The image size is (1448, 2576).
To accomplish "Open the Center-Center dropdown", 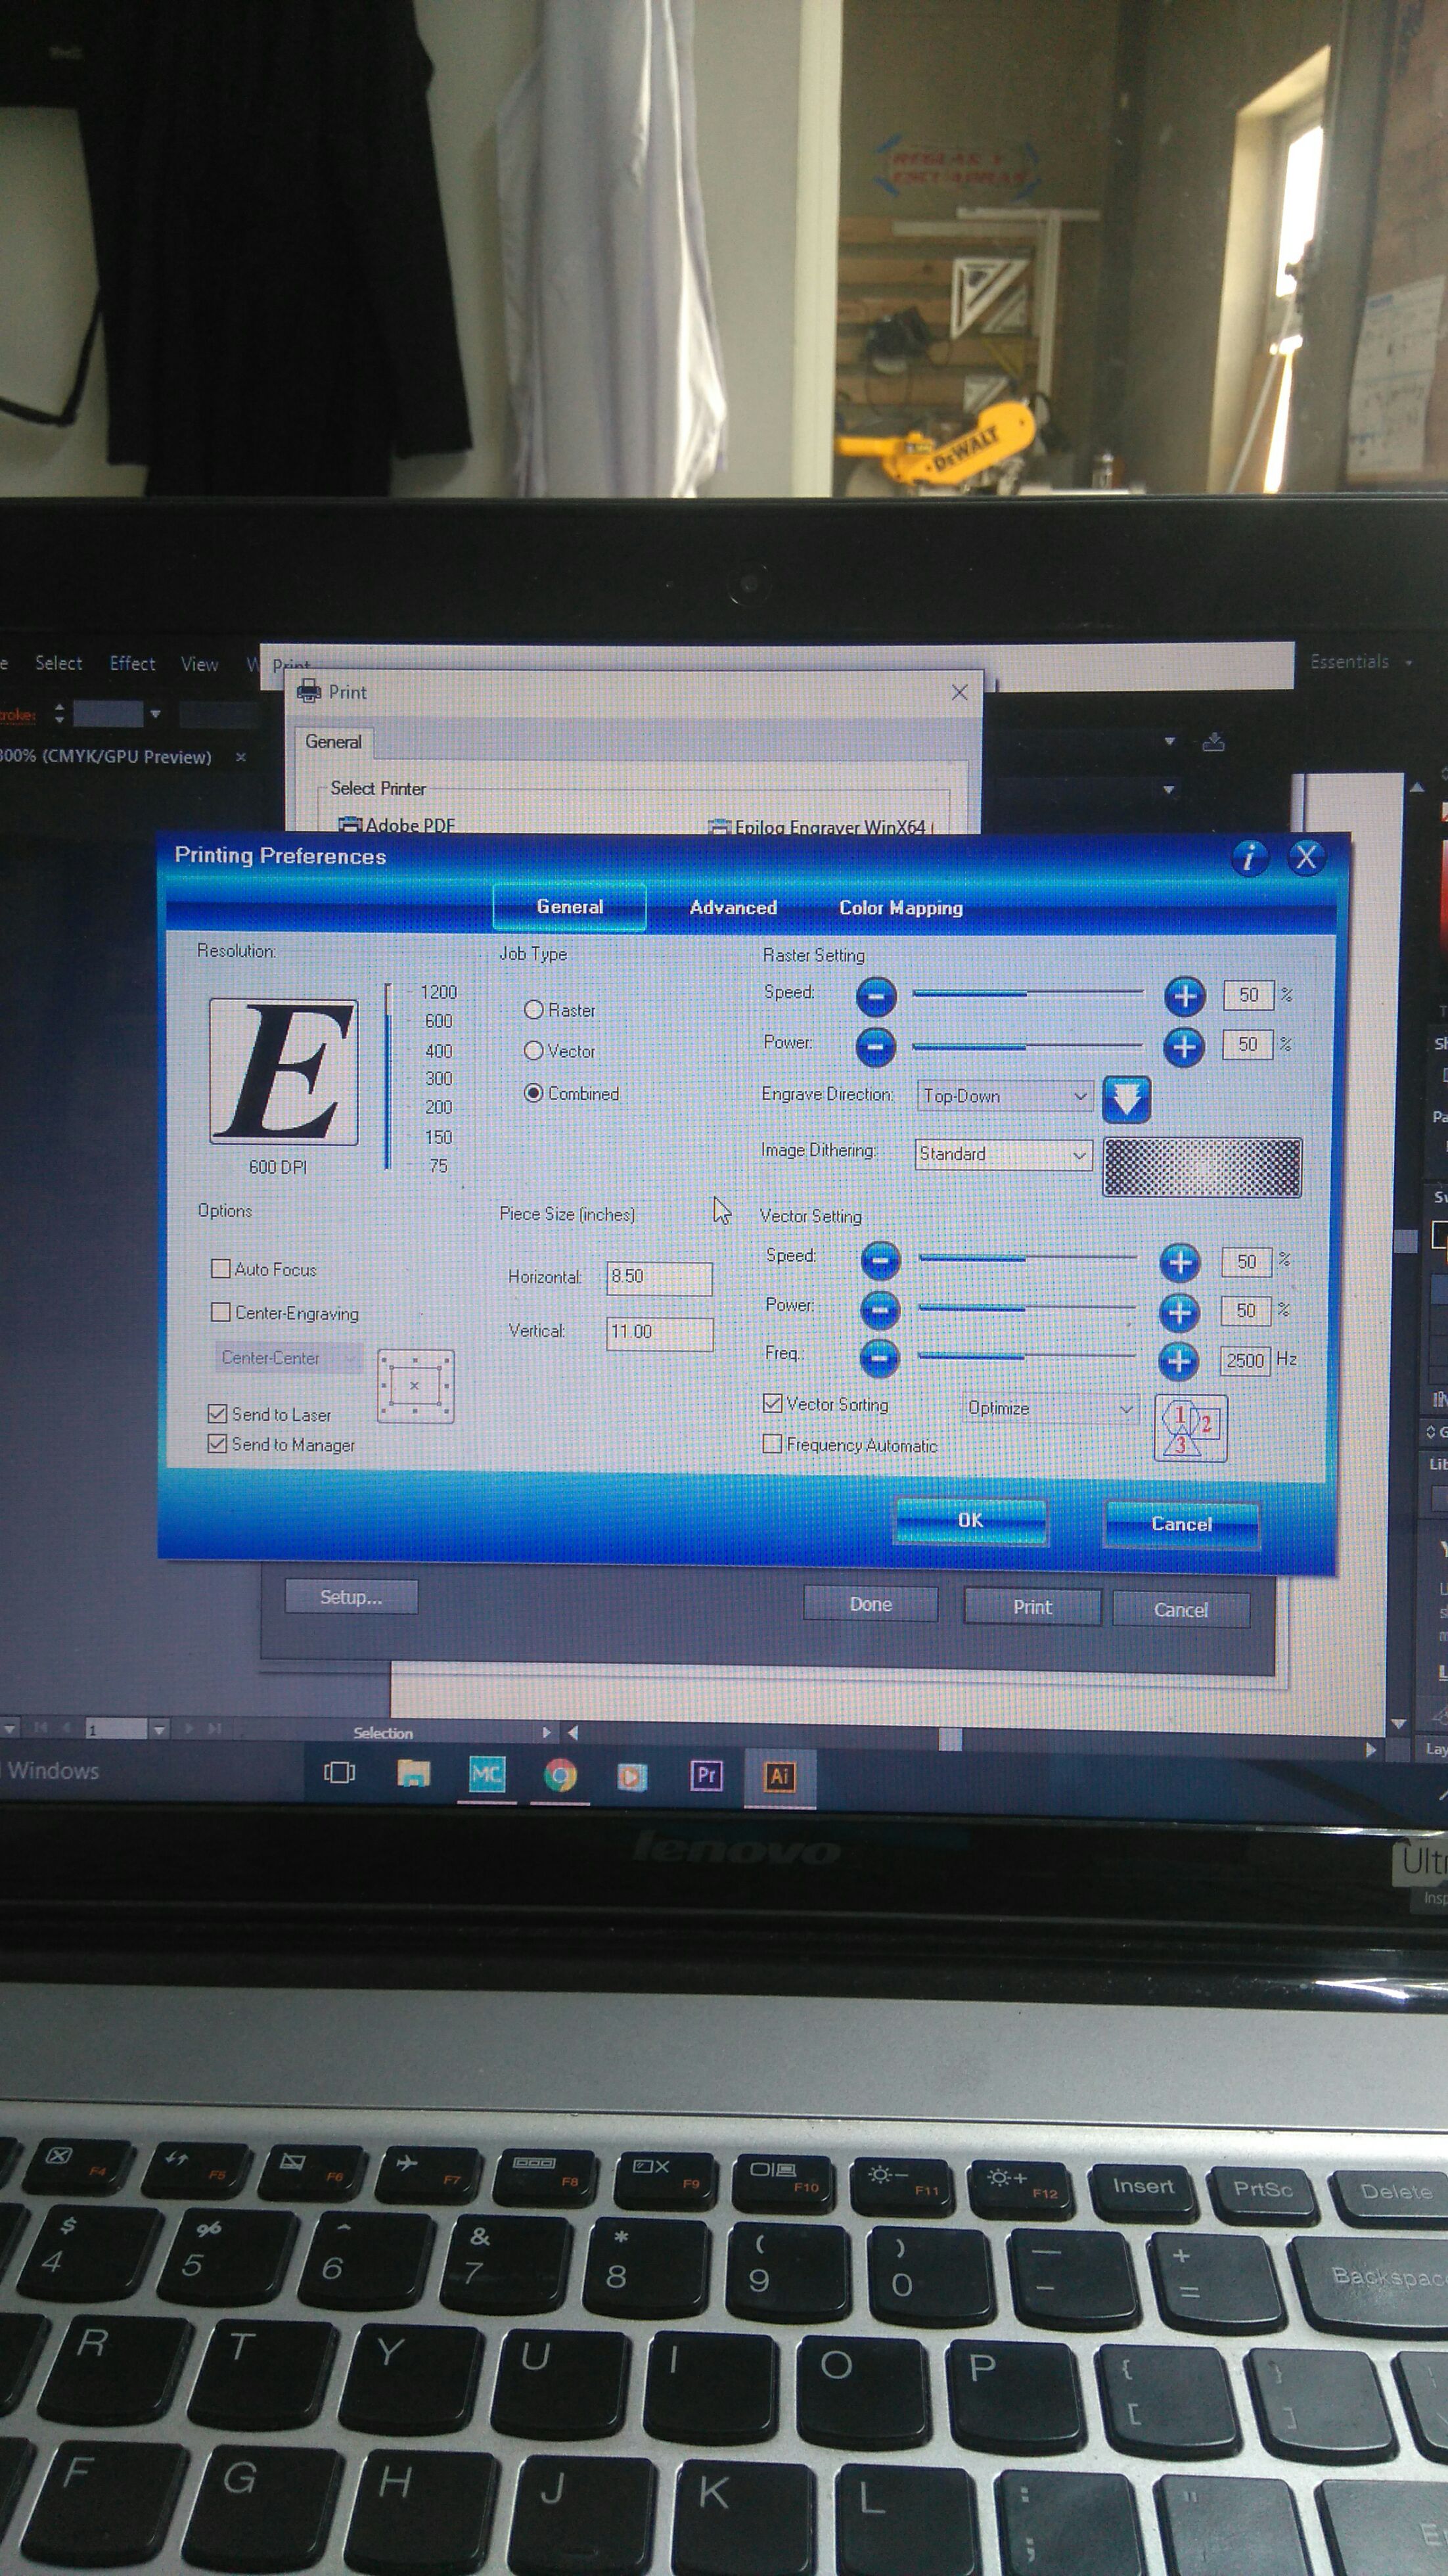I will point(288,1358).
